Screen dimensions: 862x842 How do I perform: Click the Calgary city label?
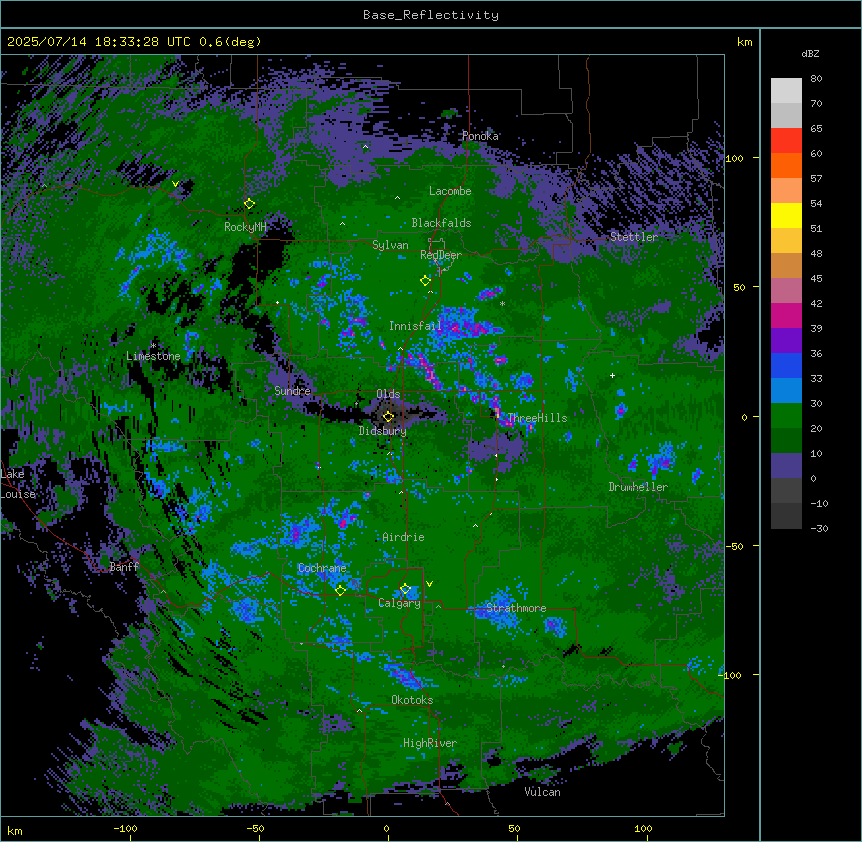click(400, 603)
